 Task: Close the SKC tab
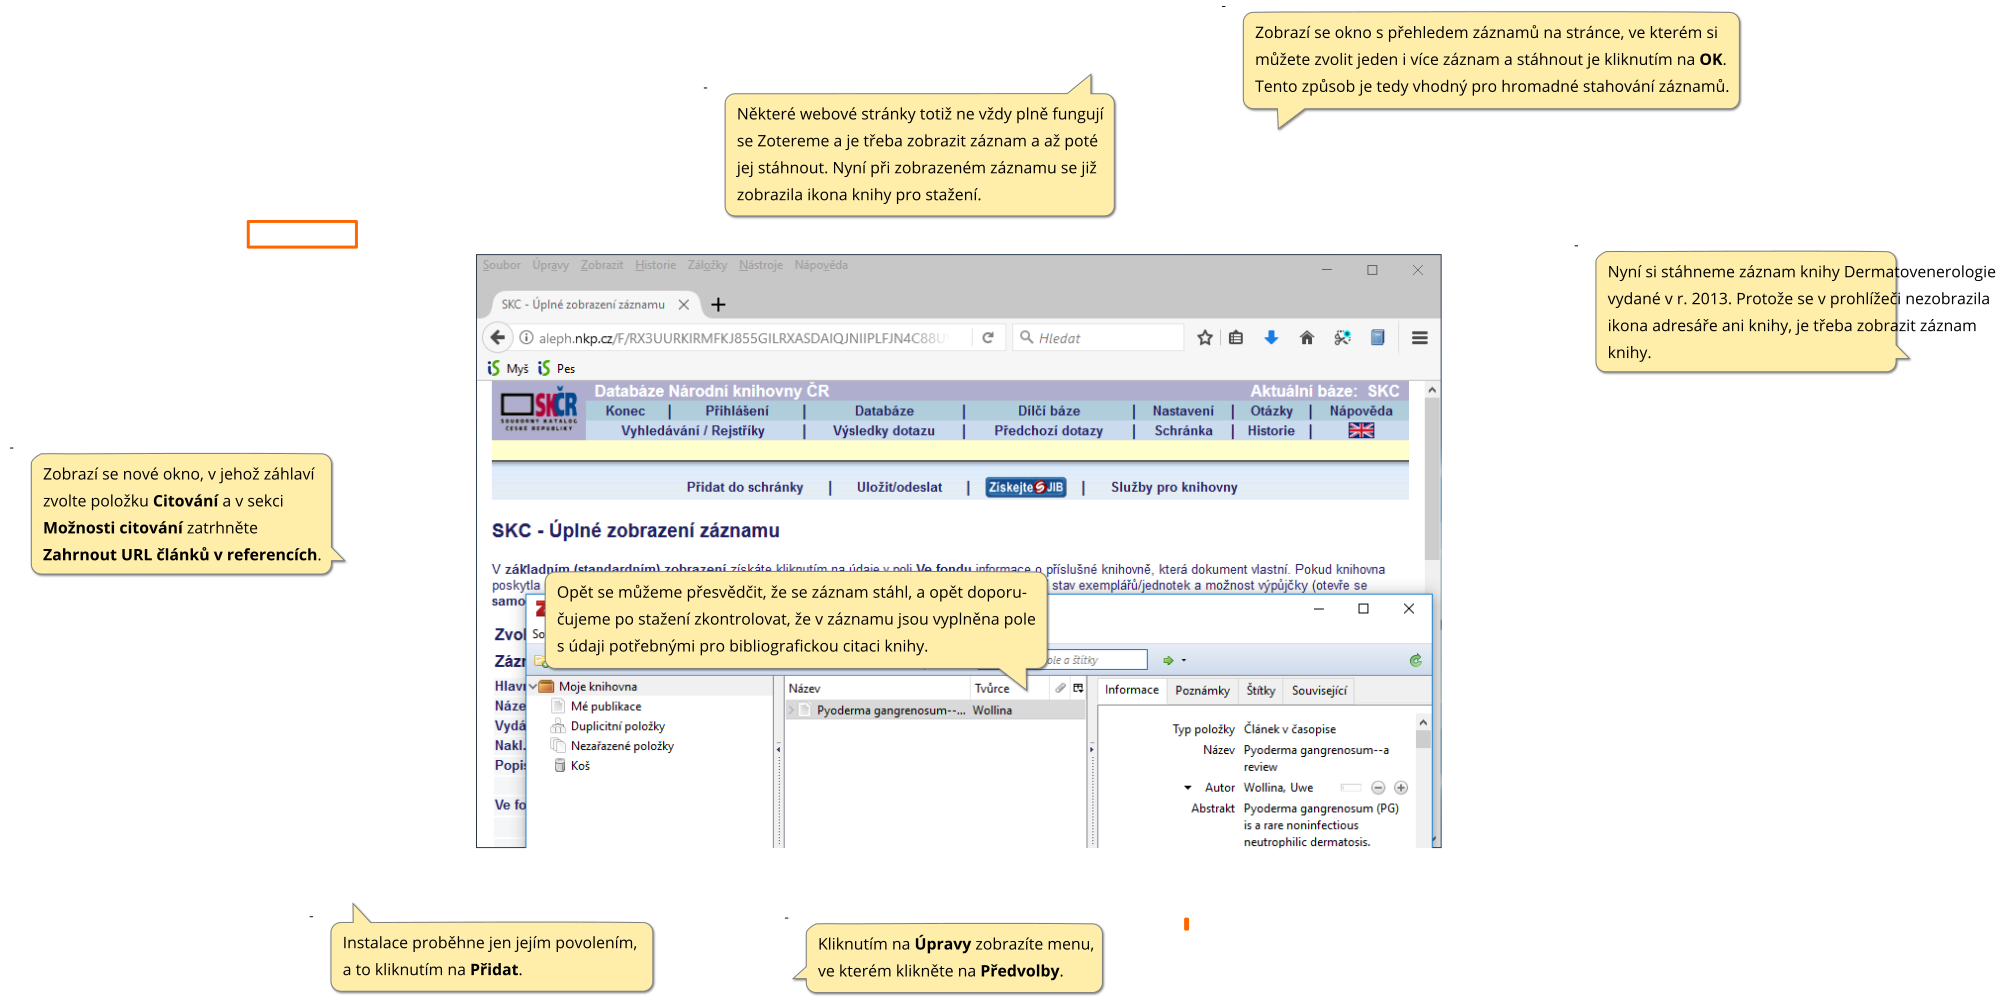pos(684,304)
